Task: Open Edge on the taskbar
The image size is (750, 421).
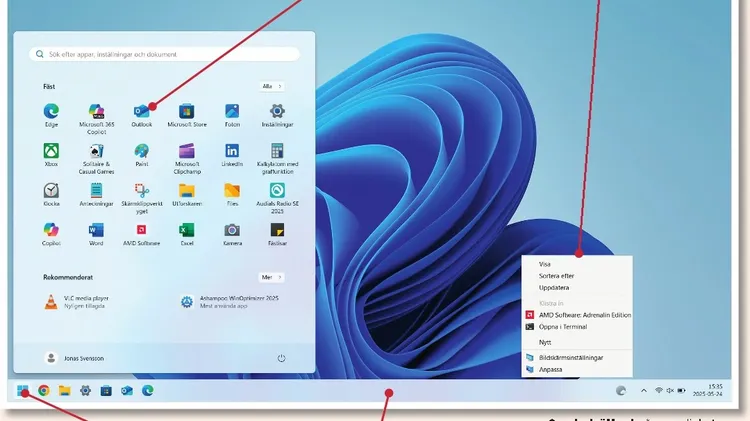Action: (148, 391)
